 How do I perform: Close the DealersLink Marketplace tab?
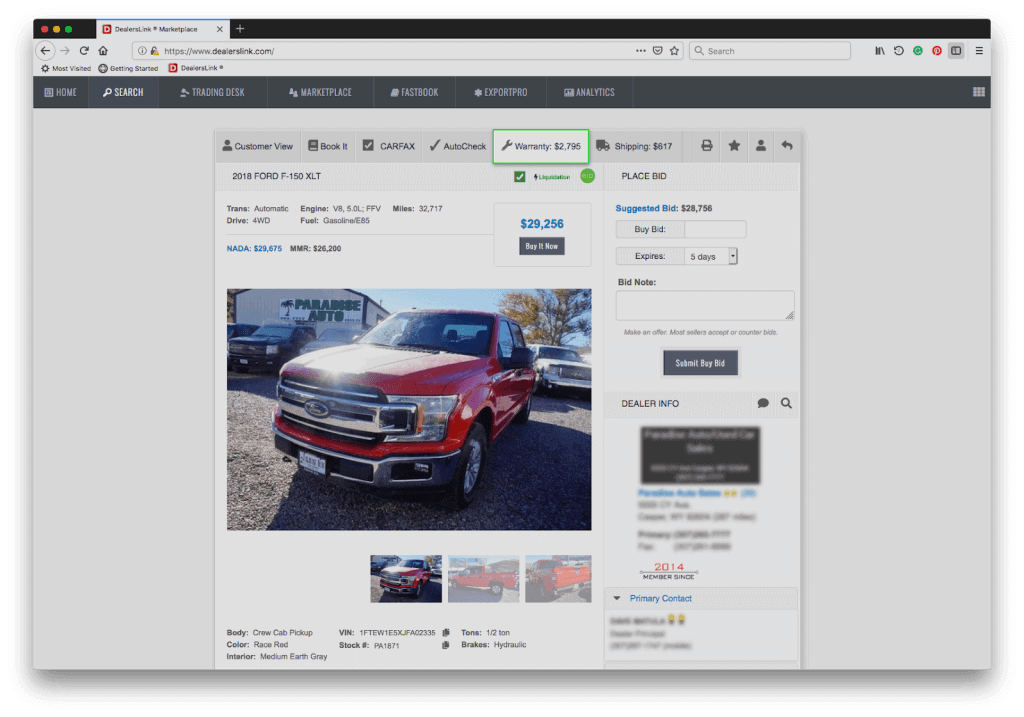(219, 29)
